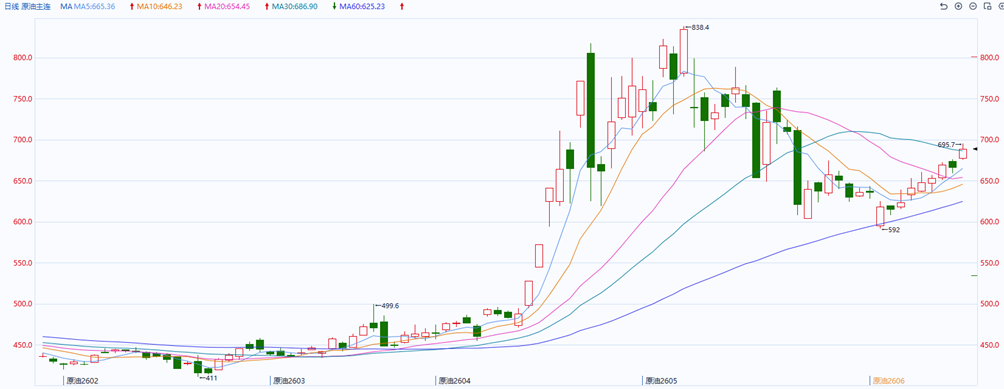The image size is (1004, 389).
Task: Click the undo/back arrow icon
Action: pos(943,6)
